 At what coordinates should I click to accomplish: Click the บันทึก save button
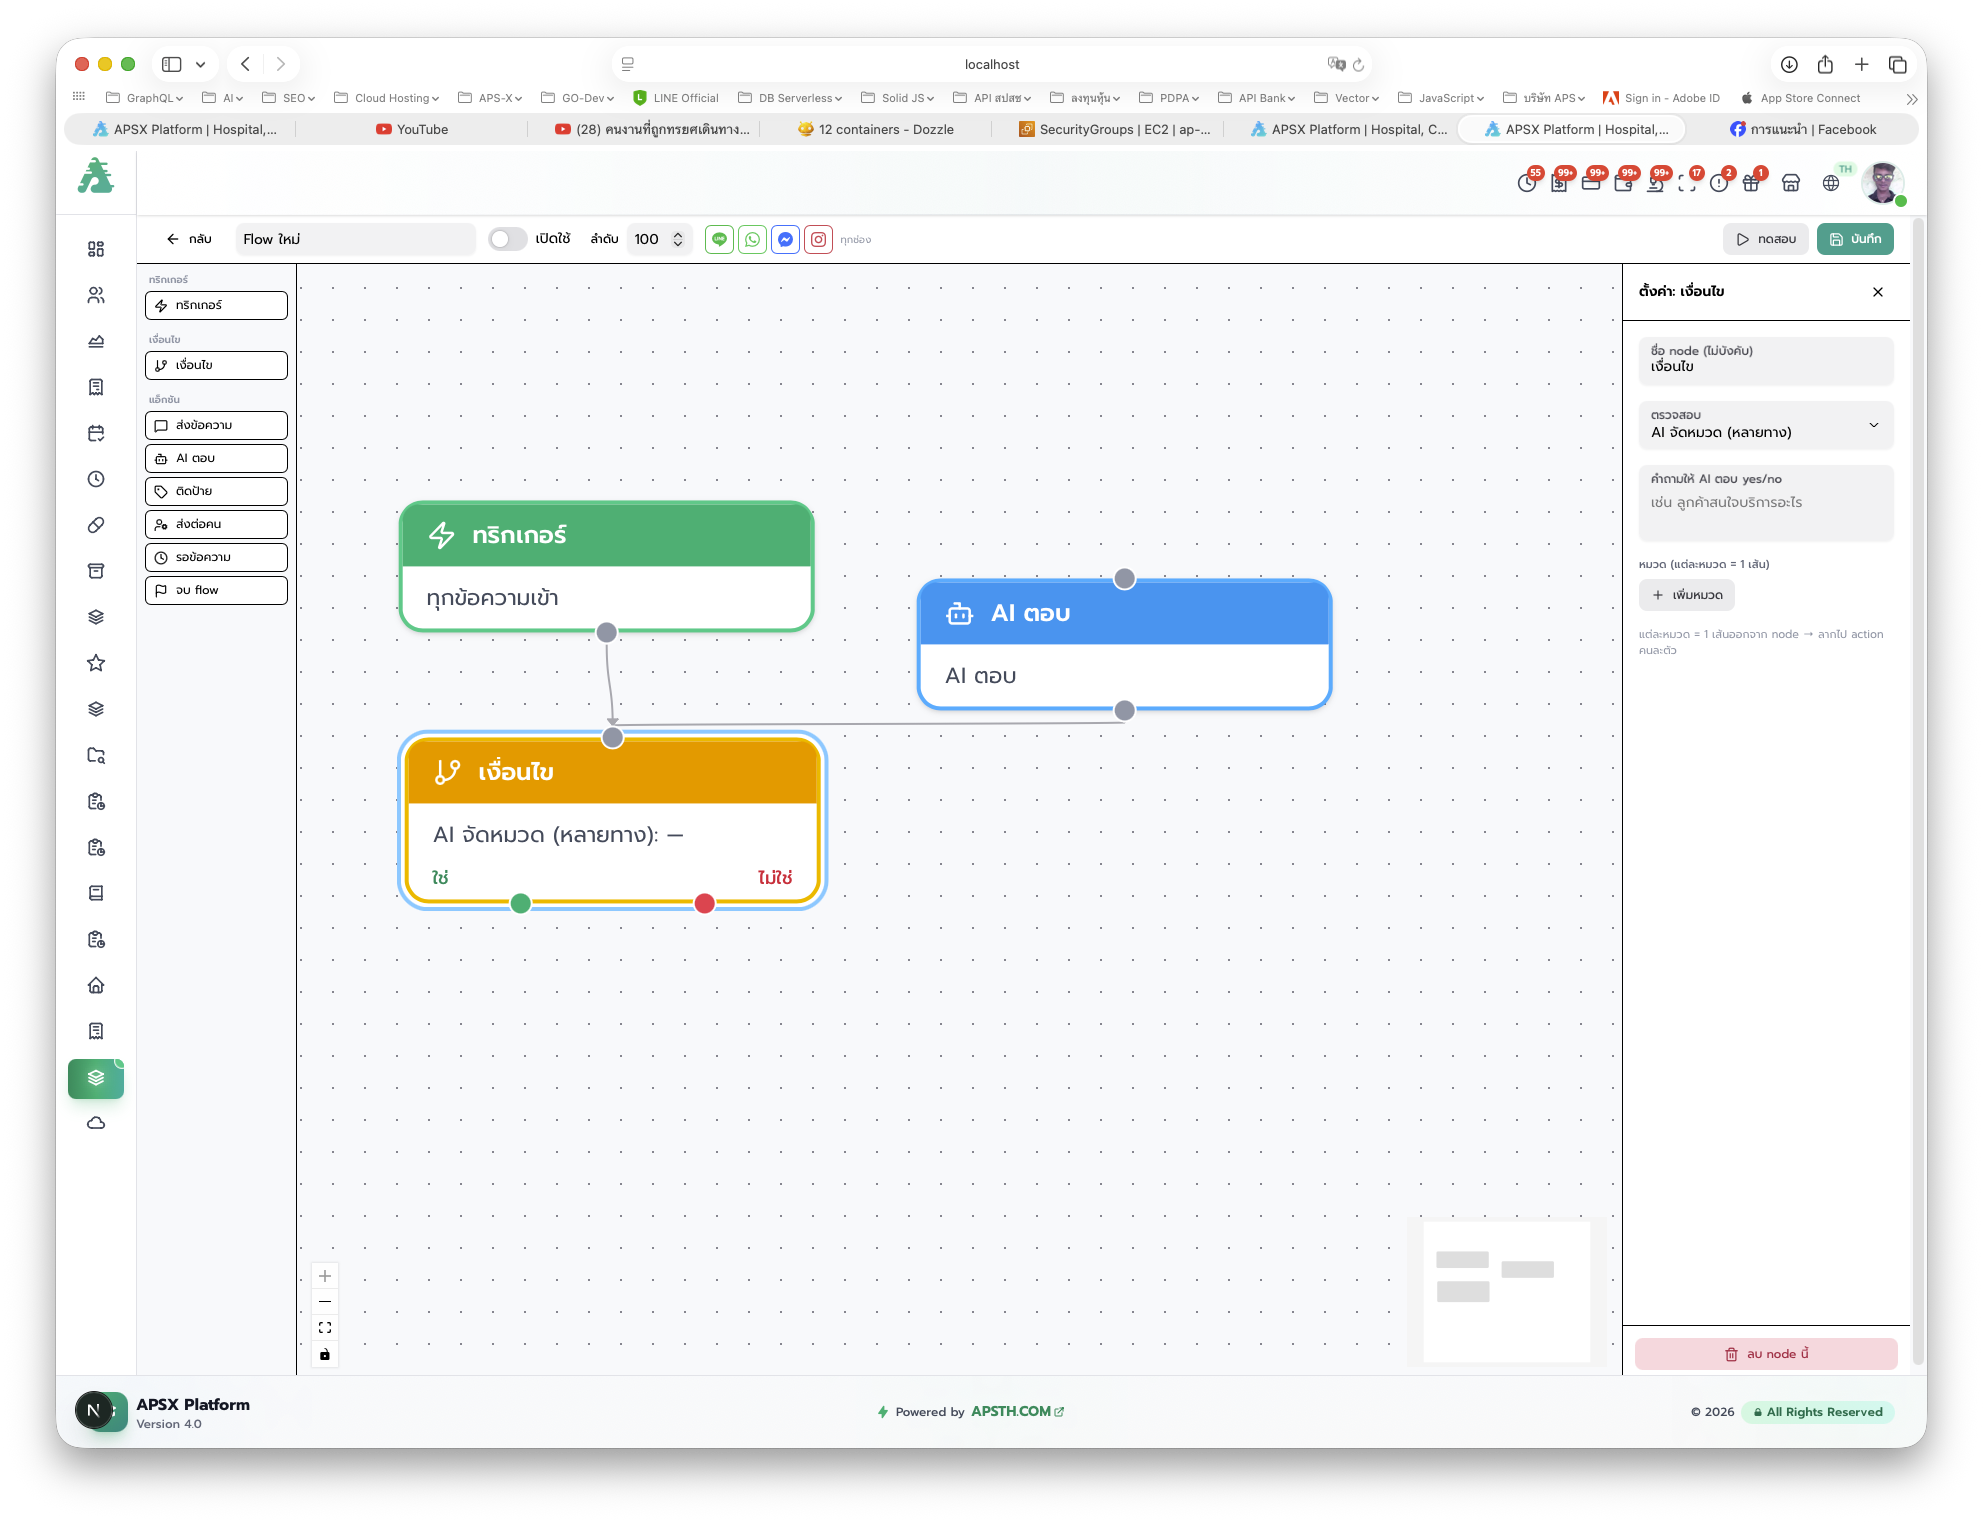tap(1855, 239)
